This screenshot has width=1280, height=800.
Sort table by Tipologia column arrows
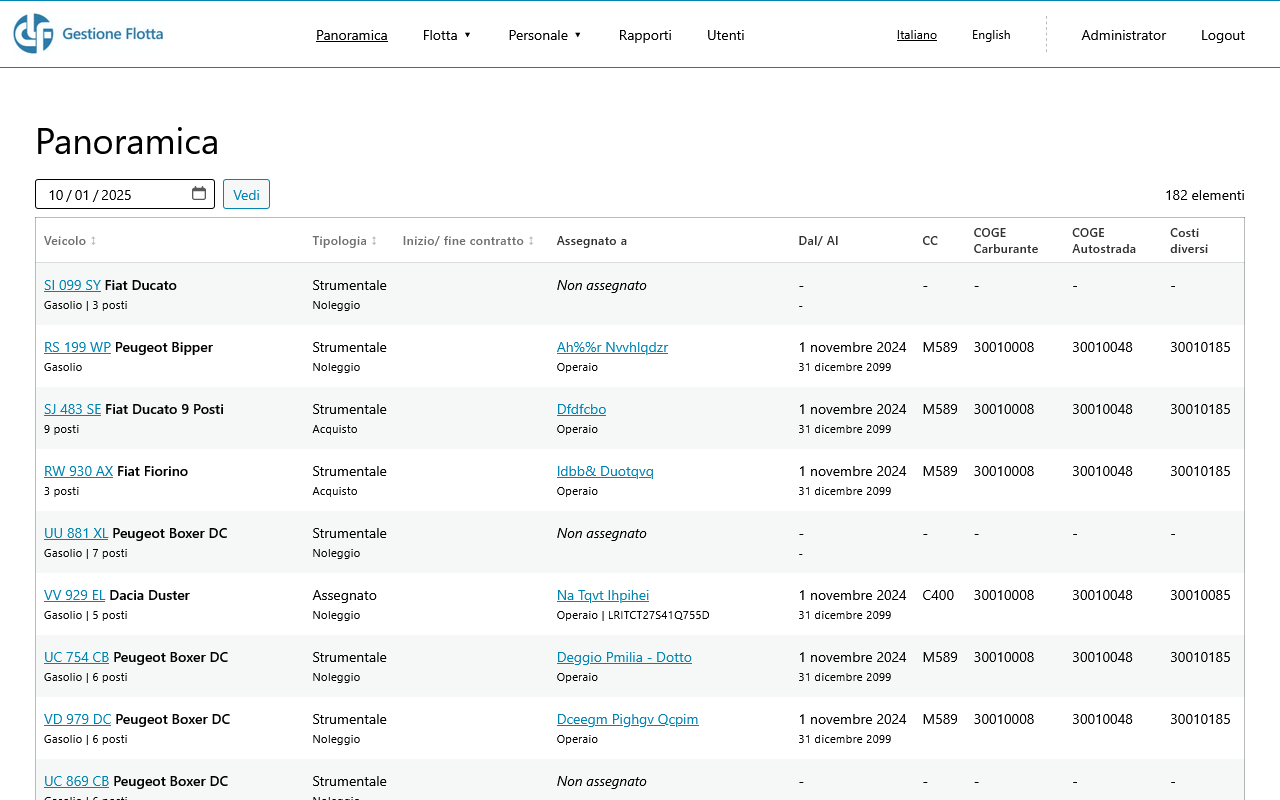point(374,241)
